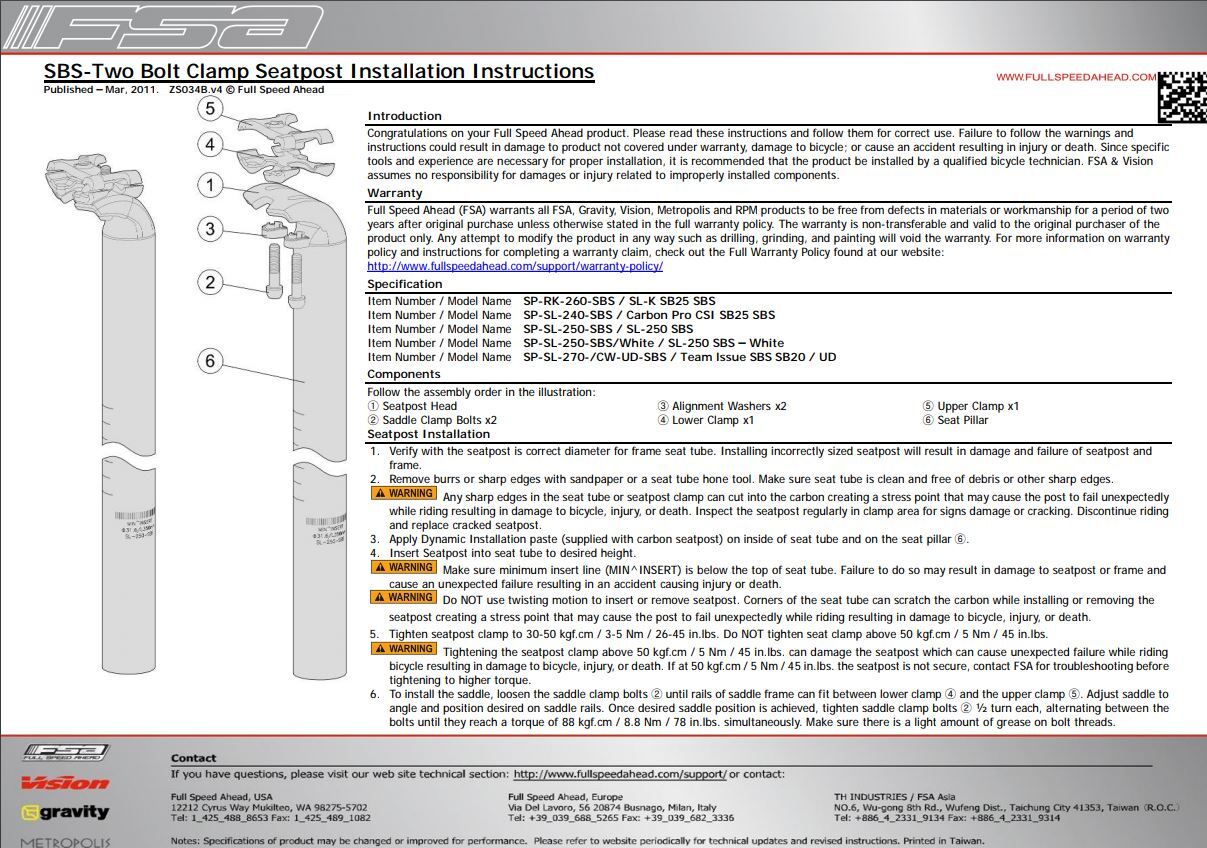This screenshot has width=1207, height=848.
Task: Click callout number 3 on the exploded diagram
Action: click(210, 229)
